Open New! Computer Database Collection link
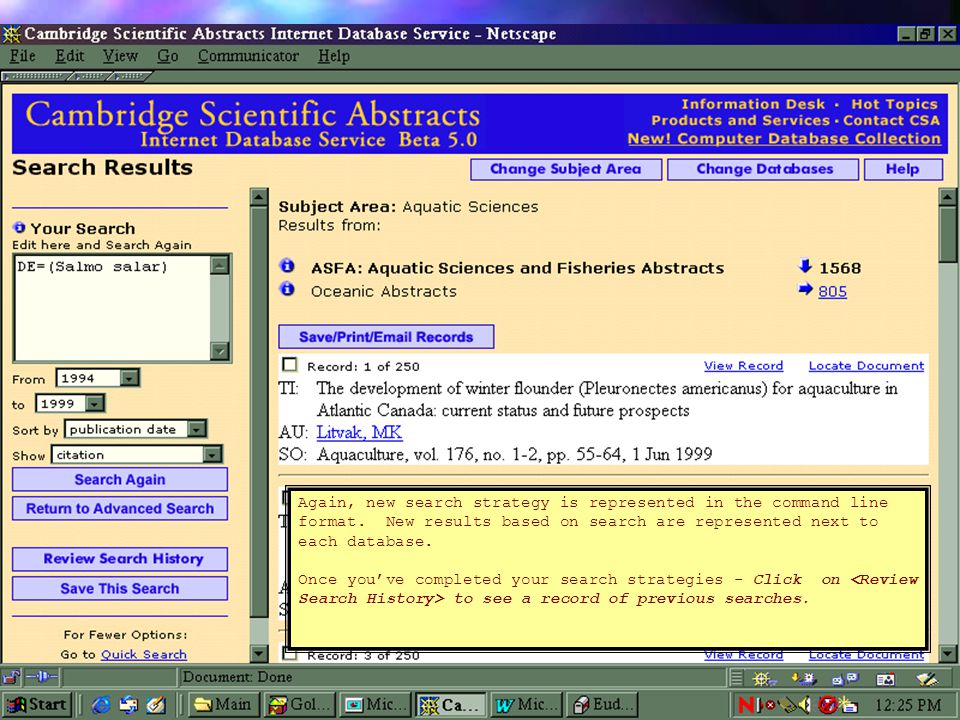This screenshot has width=960, height=720. point(784,139)
